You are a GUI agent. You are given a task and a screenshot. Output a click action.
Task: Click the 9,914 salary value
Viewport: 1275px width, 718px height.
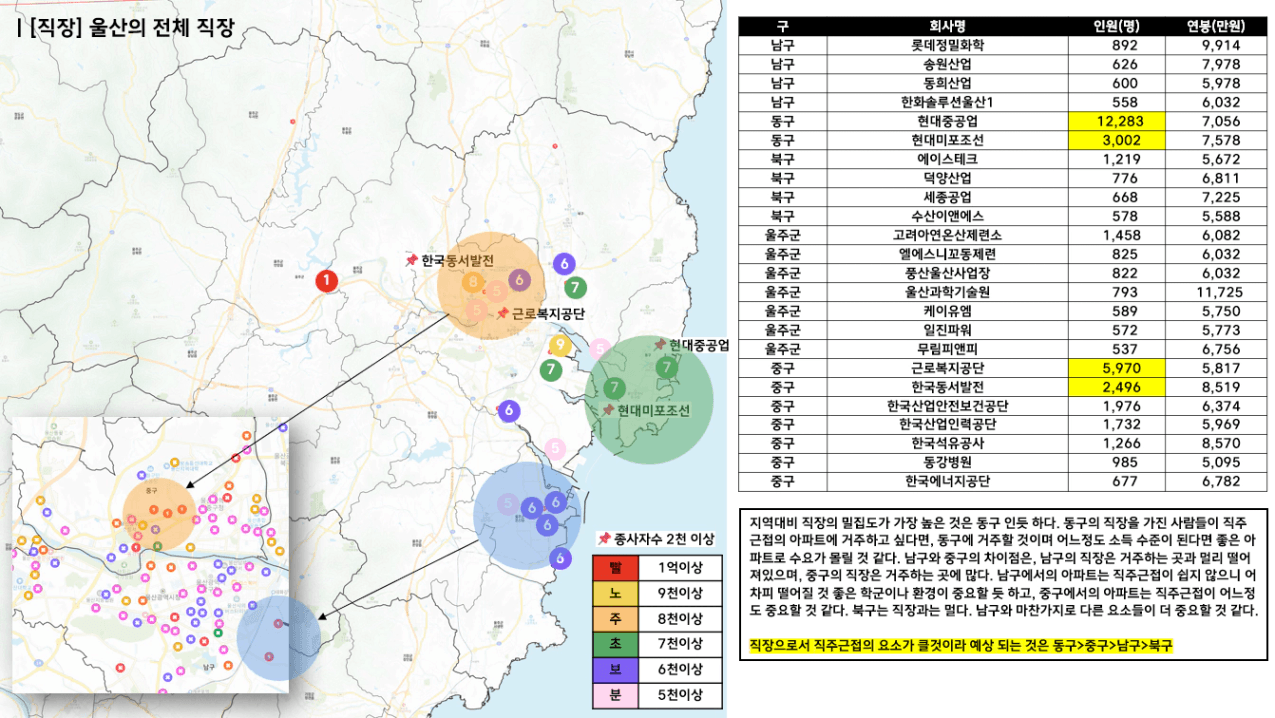pyautogui.click(x=1222, y=46)
